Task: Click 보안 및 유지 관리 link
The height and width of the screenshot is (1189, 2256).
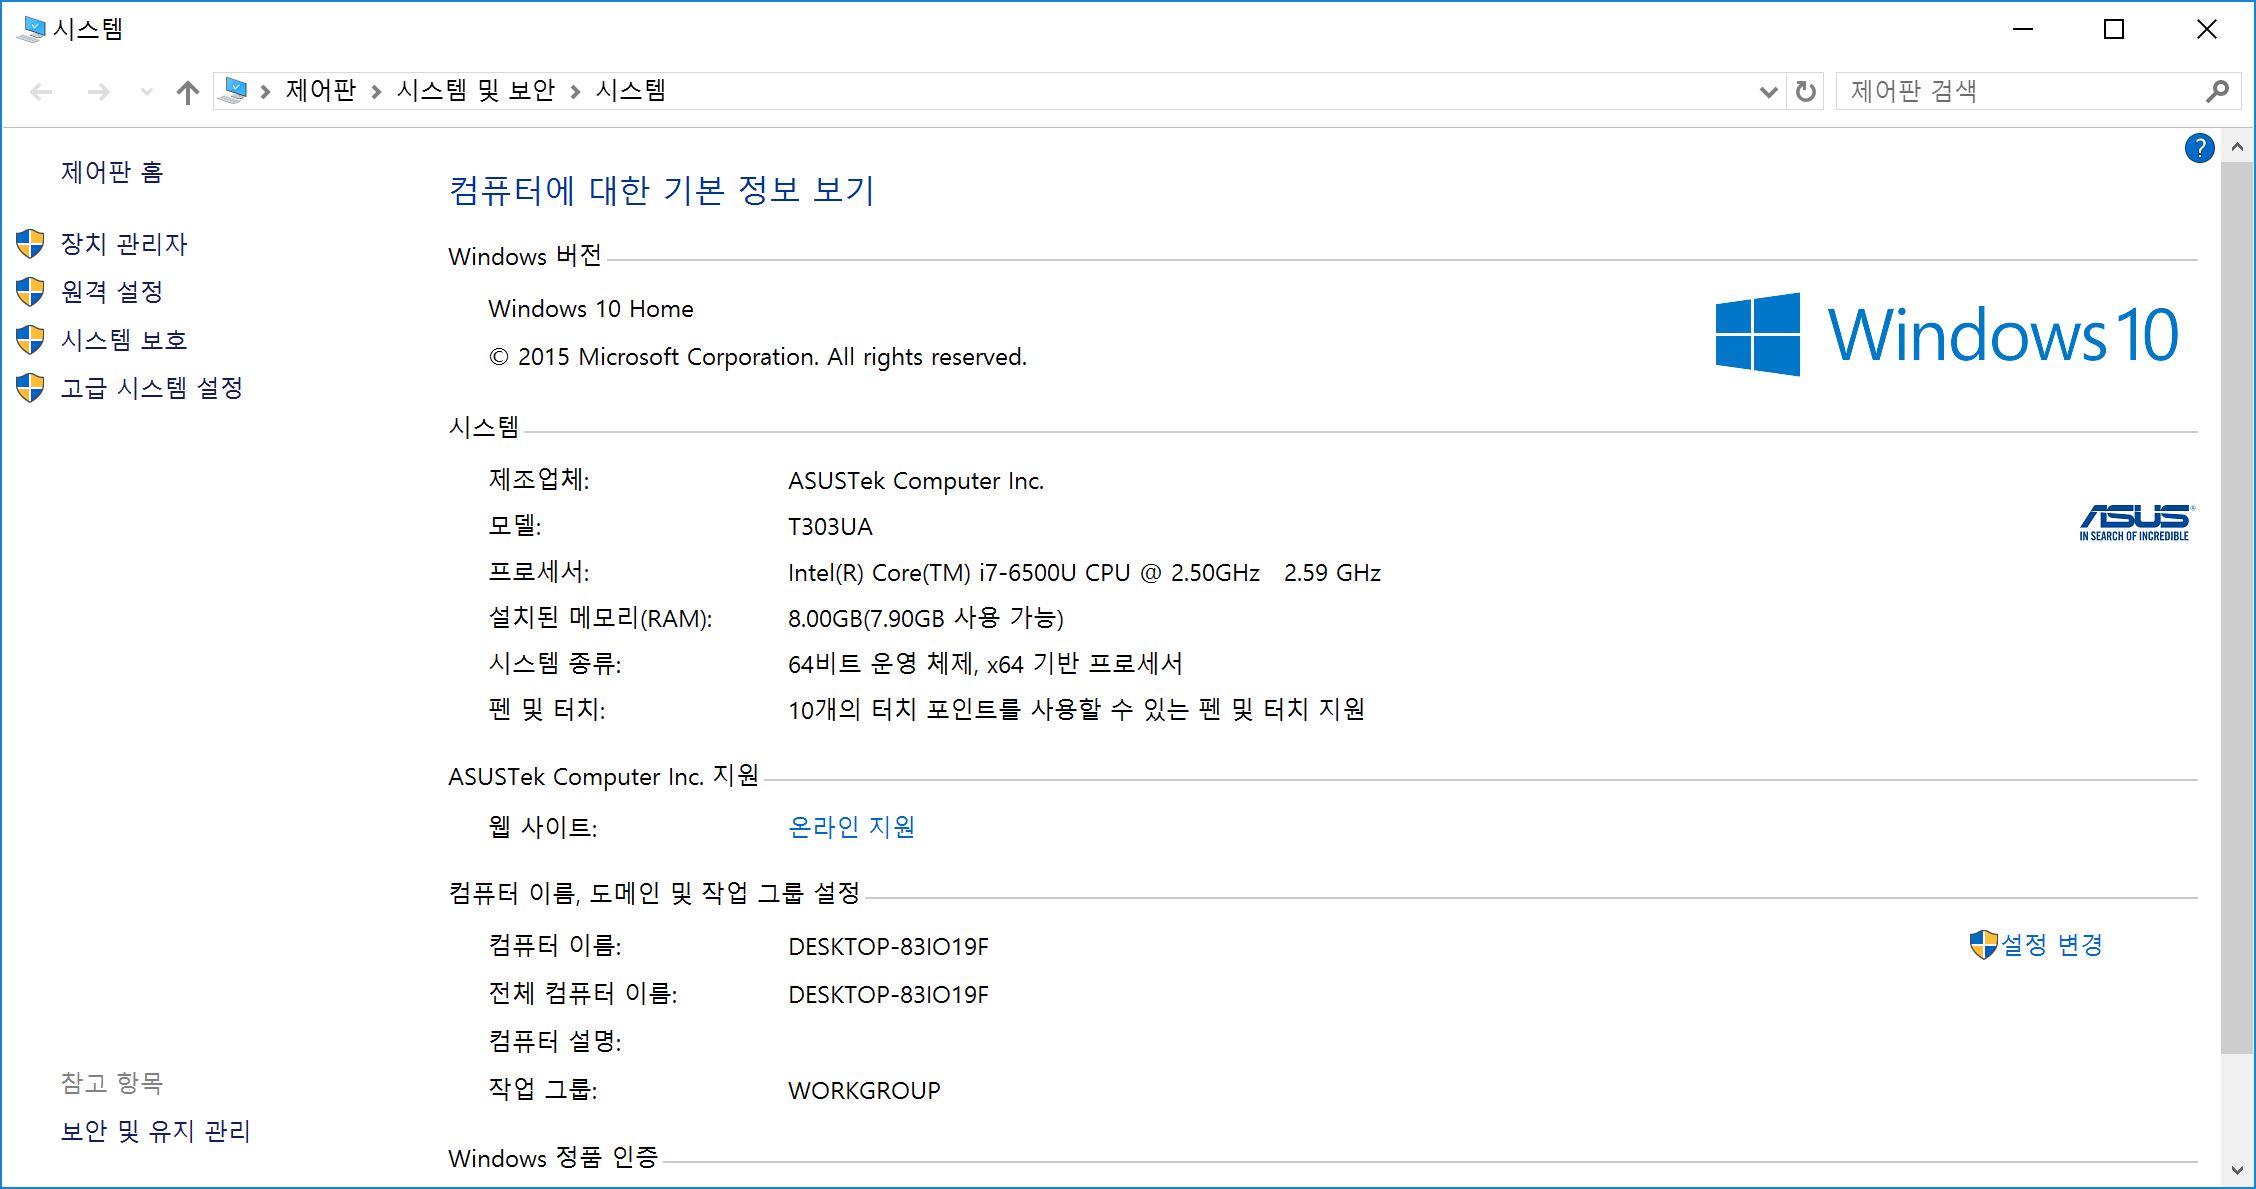Action: pos(155,1131)
